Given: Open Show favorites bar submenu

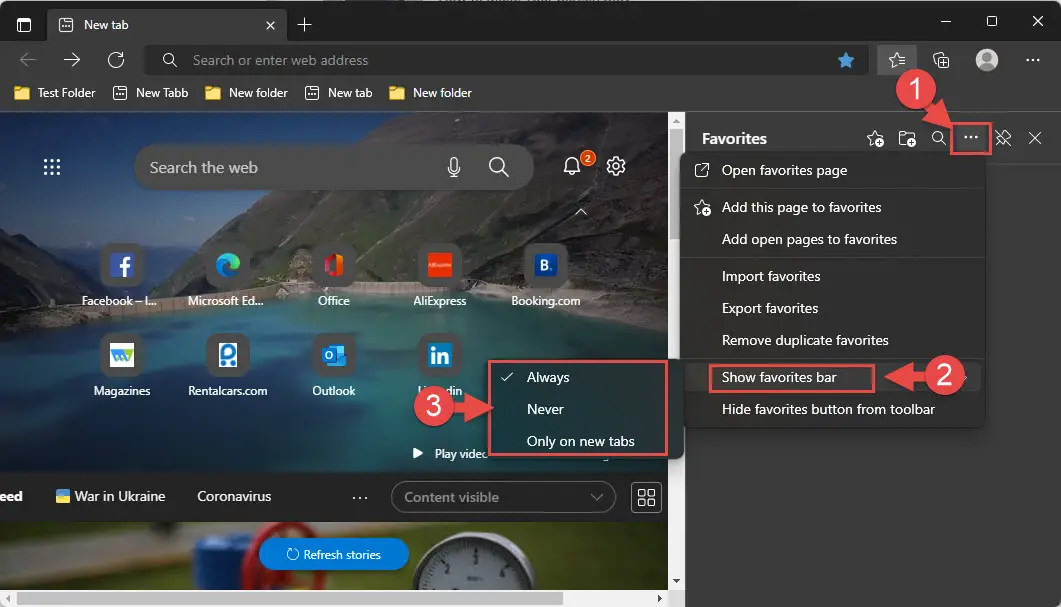Looking at the screenshot, I should click(x=832, y=378).
